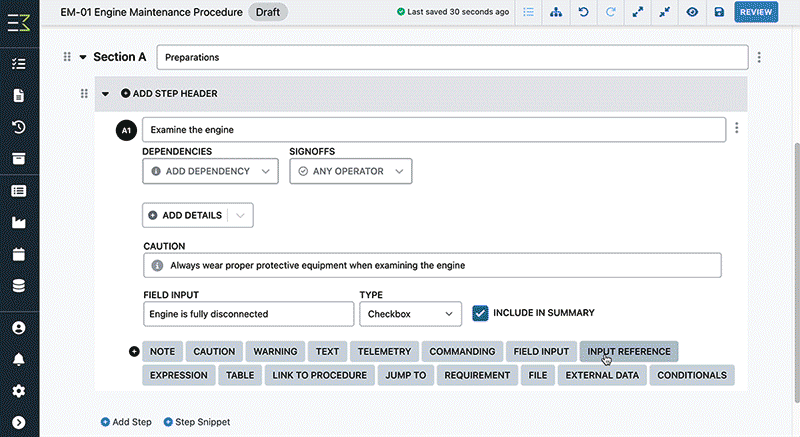800x437 pixels.
Task: Click the save disk icon
Action: [719, 12]
